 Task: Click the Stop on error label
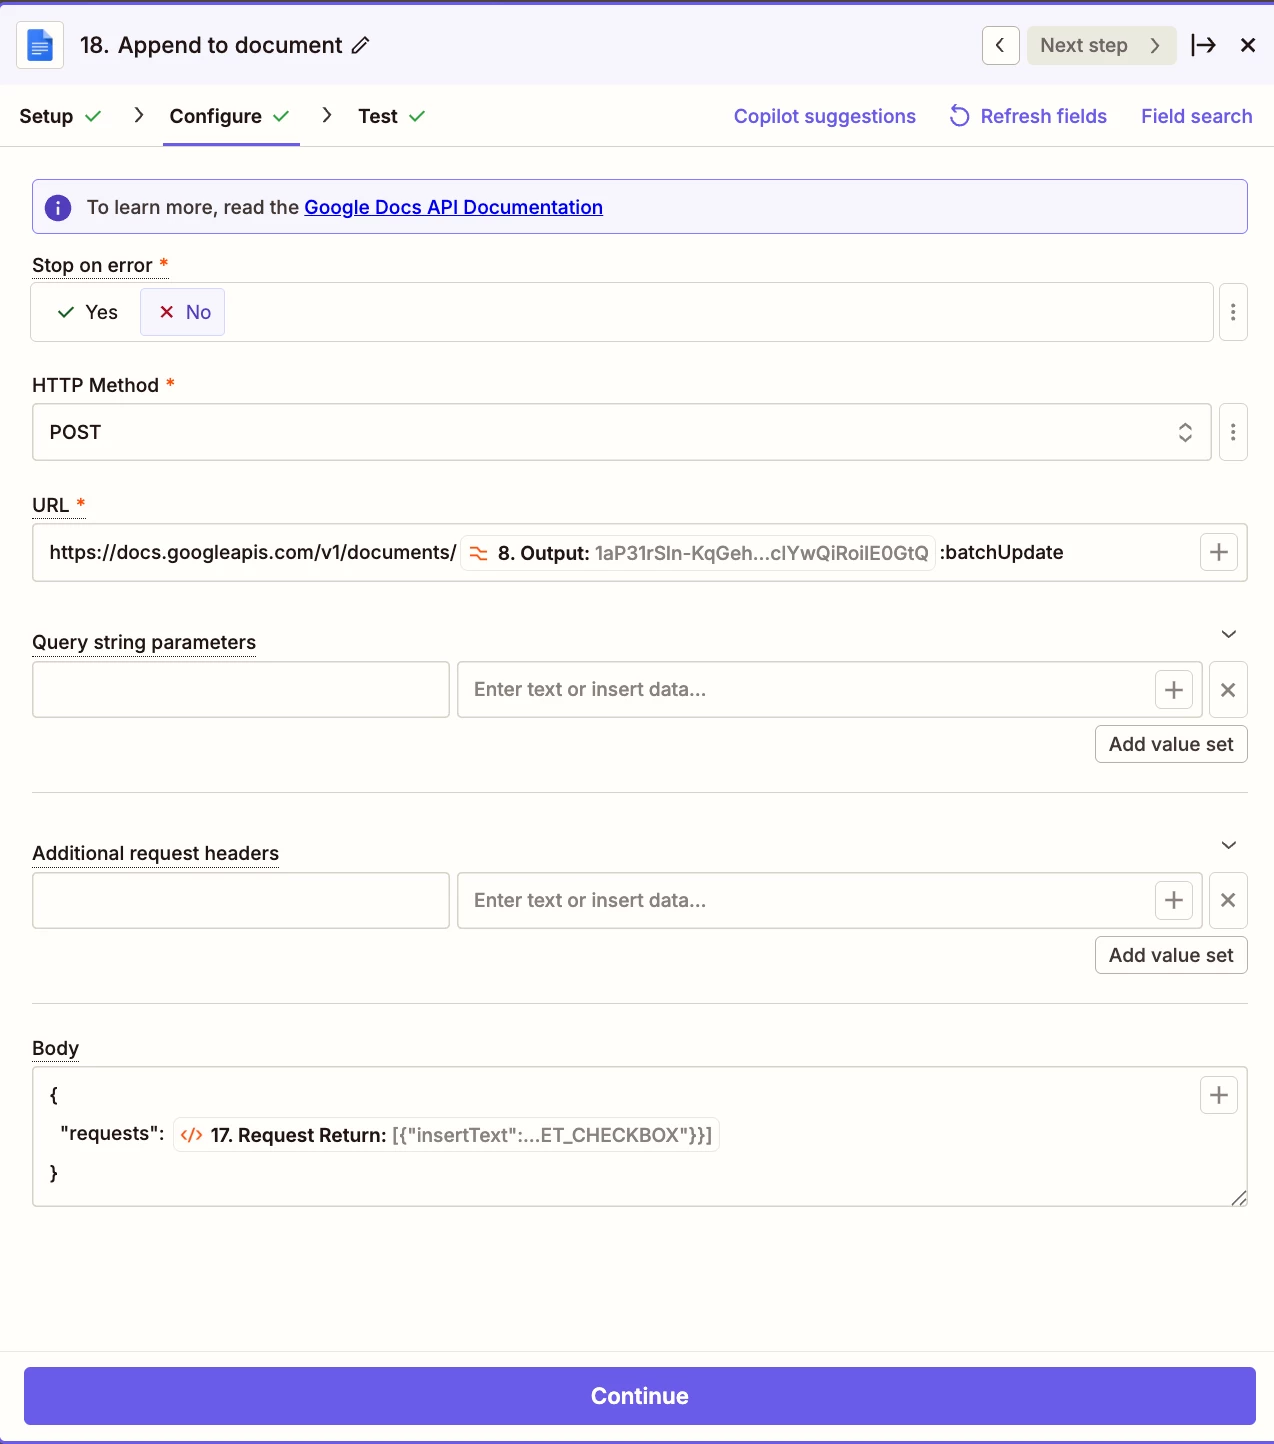click(x=92, y=265)
